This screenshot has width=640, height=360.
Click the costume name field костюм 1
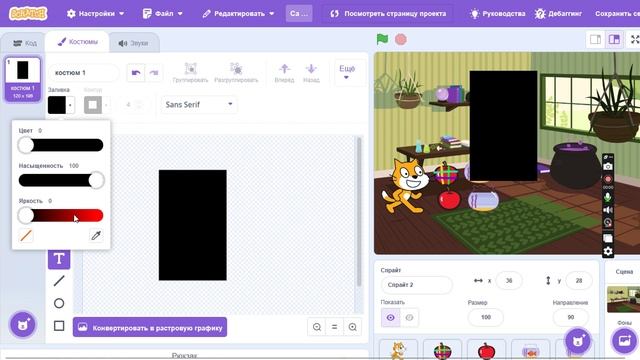[84, 73]
